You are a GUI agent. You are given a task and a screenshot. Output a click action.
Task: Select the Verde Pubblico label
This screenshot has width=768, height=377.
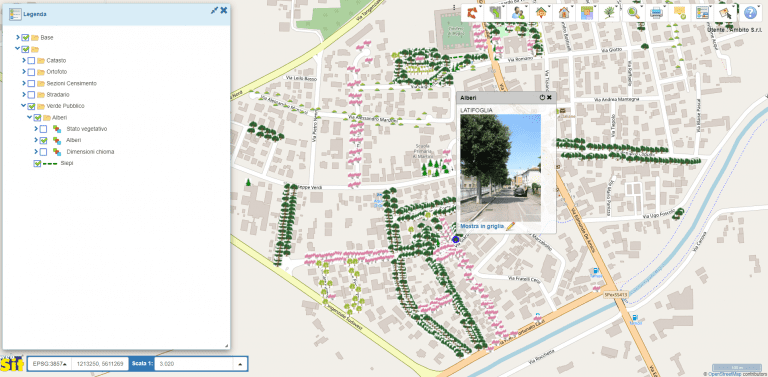point(66,106)
